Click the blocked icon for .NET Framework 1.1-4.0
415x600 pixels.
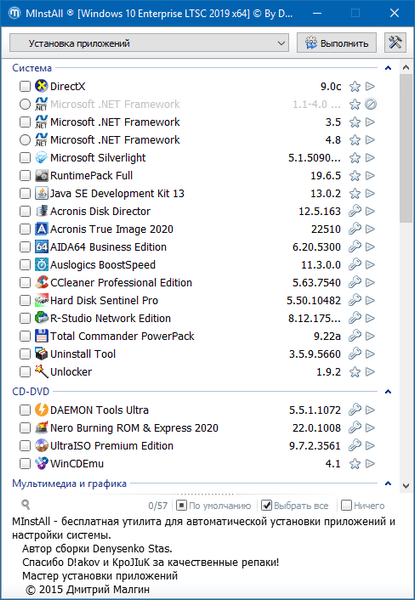point(370,104)
